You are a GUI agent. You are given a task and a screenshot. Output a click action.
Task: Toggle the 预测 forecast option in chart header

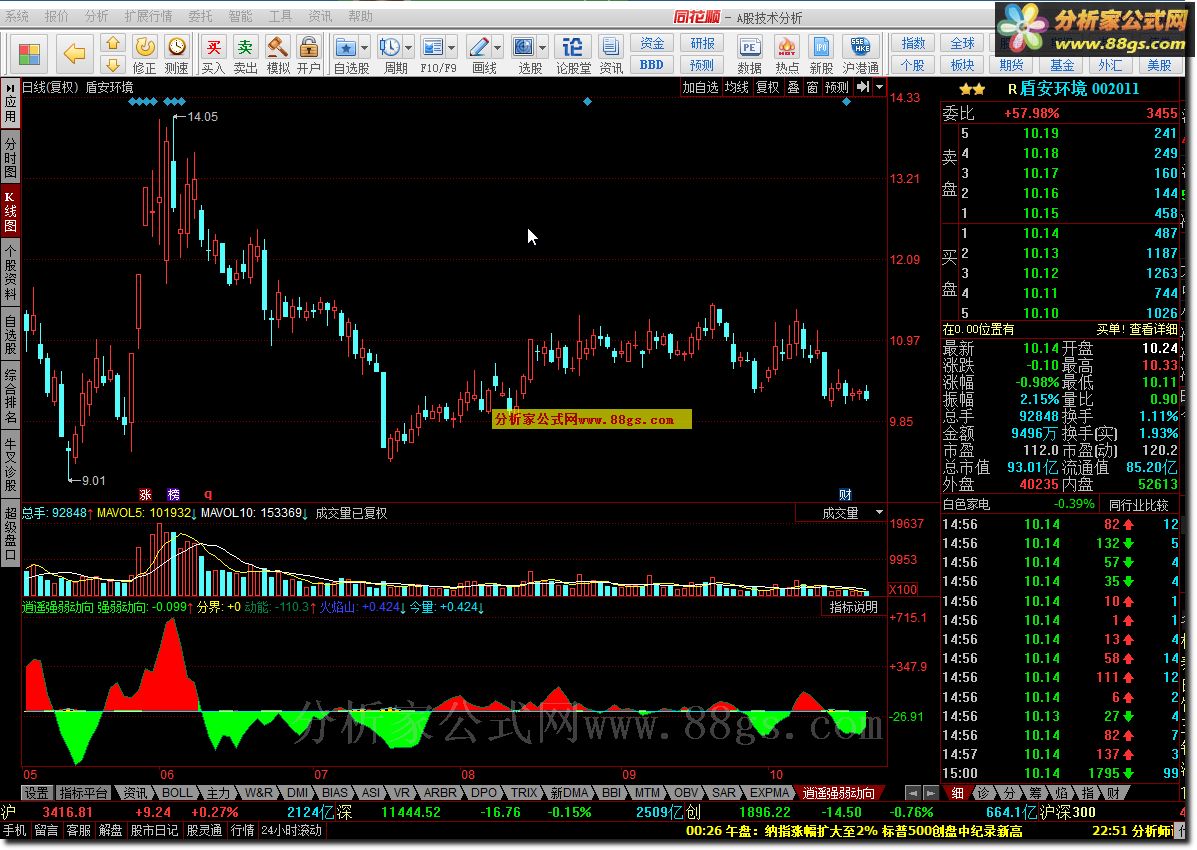point(837,87)
